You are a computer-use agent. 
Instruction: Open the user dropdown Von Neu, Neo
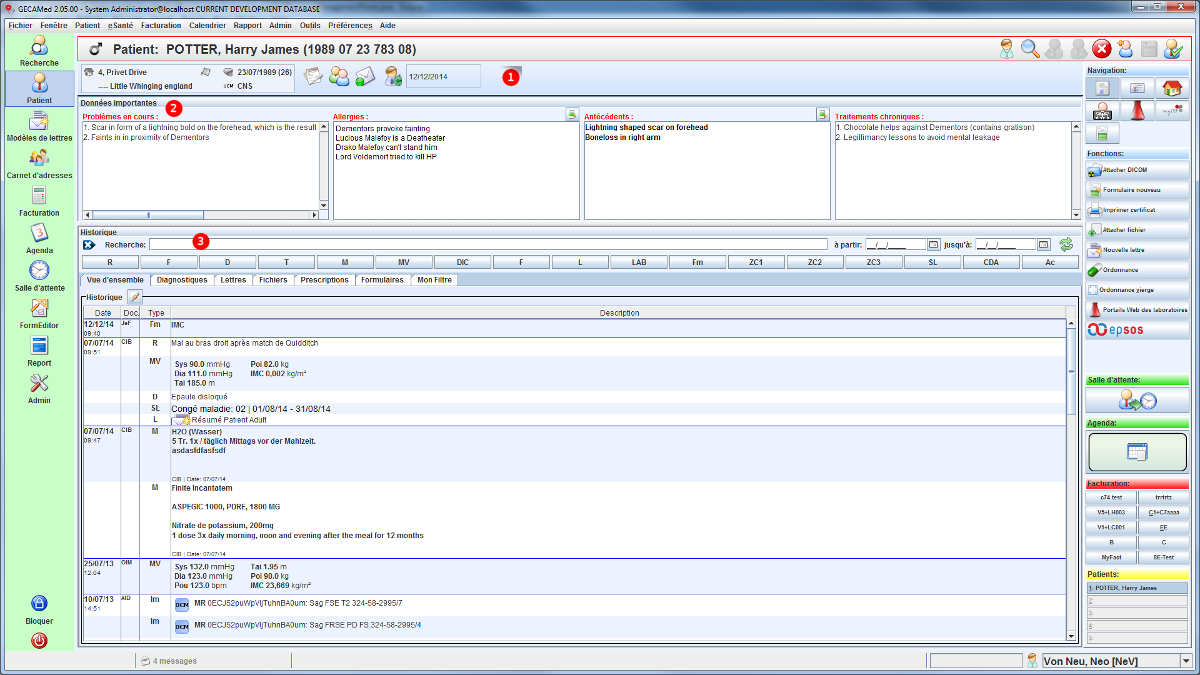click(x=1186, y=661)
